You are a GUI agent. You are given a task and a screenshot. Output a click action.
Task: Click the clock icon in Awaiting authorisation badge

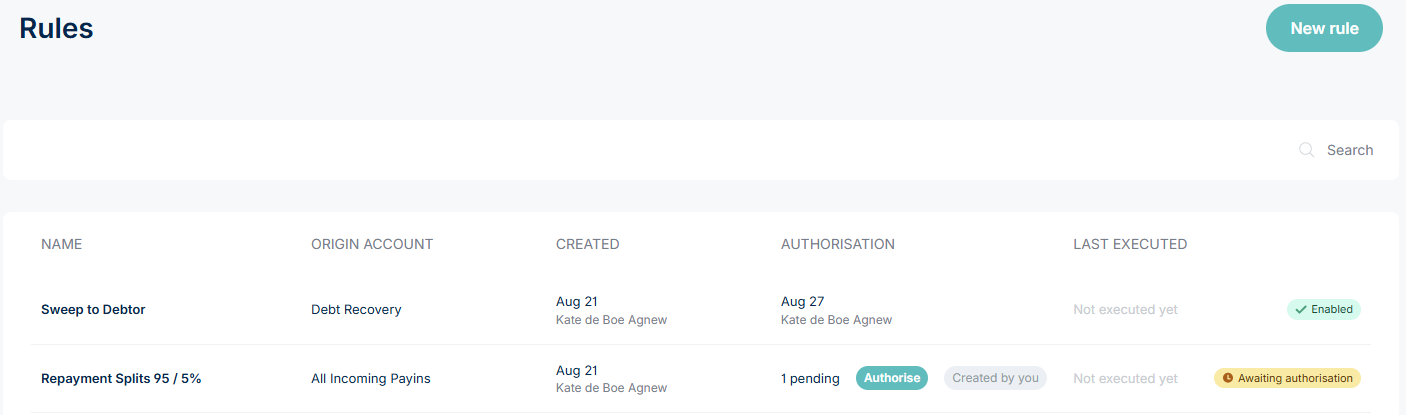point(1228,378)
